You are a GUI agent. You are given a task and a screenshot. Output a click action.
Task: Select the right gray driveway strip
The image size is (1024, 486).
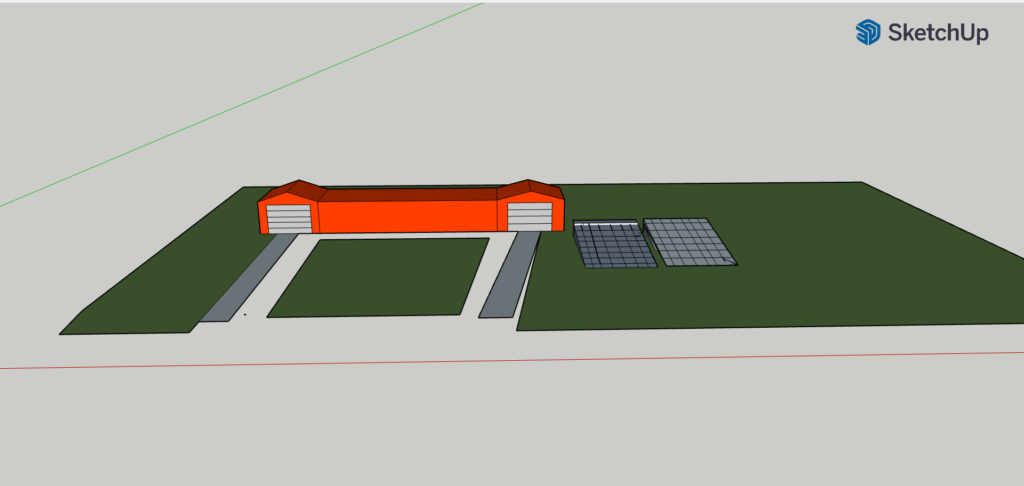point(510,275)
